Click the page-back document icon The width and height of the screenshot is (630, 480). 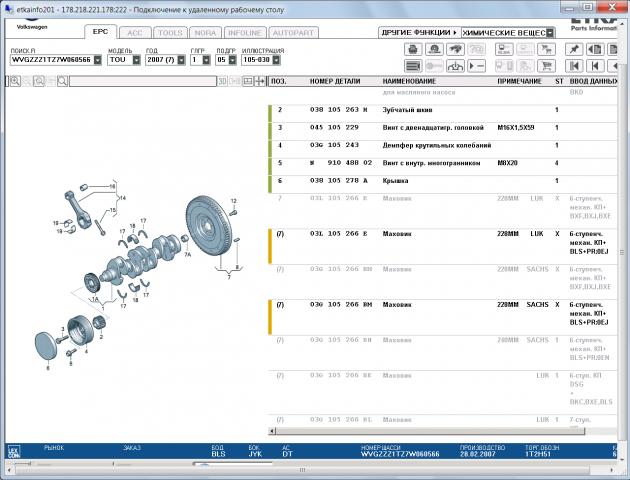[595, 49]
